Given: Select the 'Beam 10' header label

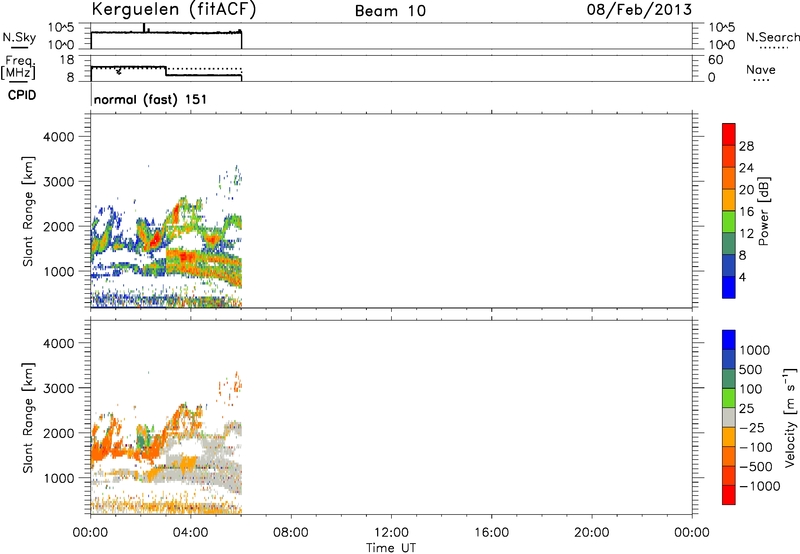Looking at the screenshot, I should click(390, 11).
